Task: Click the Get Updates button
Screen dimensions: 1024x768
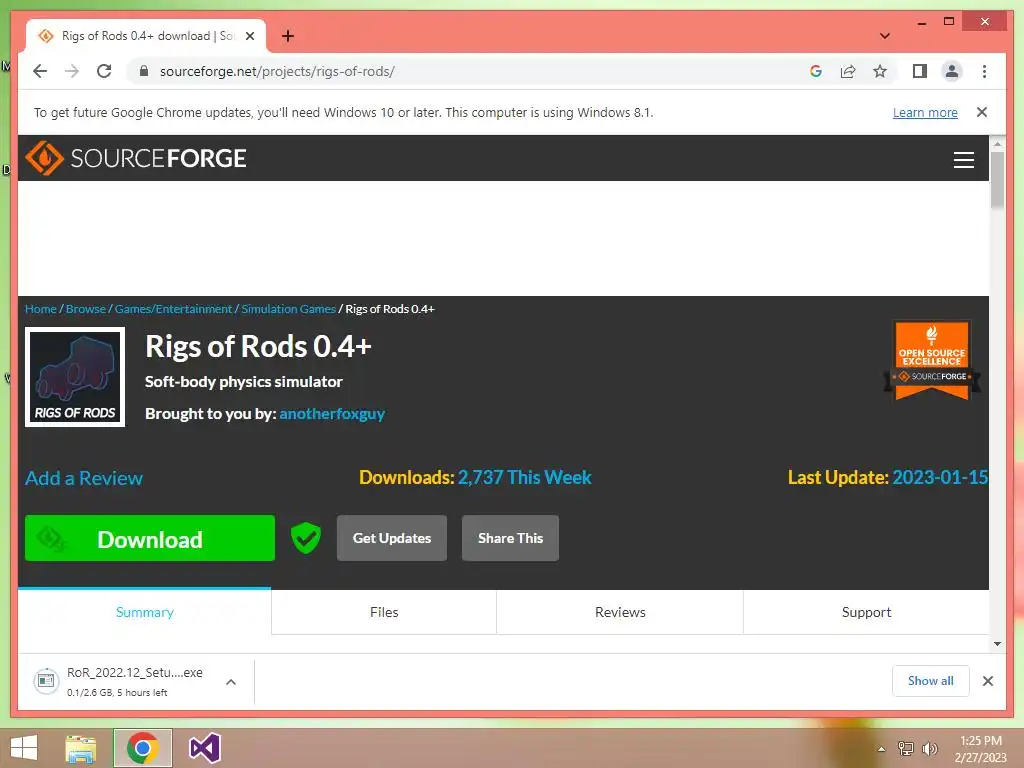Action: 392,538
